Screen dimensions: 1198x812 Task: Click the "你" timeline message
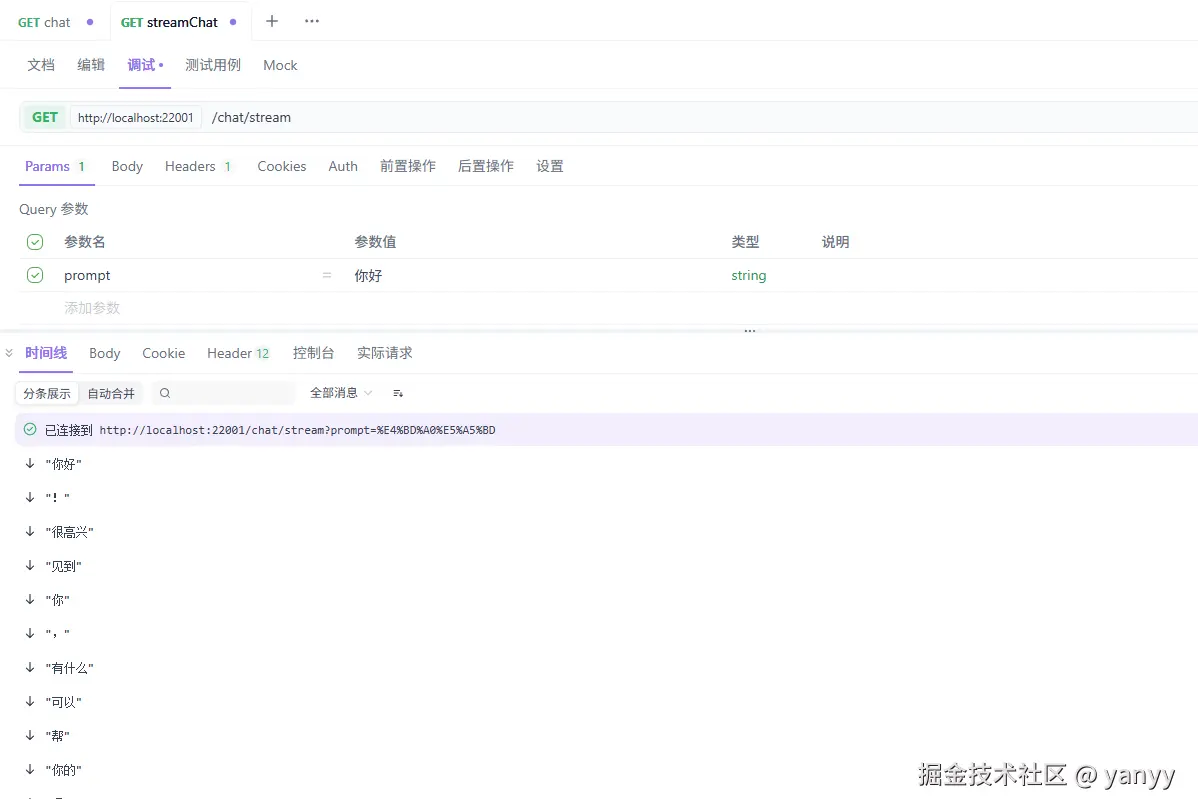(x=57, y=600)
